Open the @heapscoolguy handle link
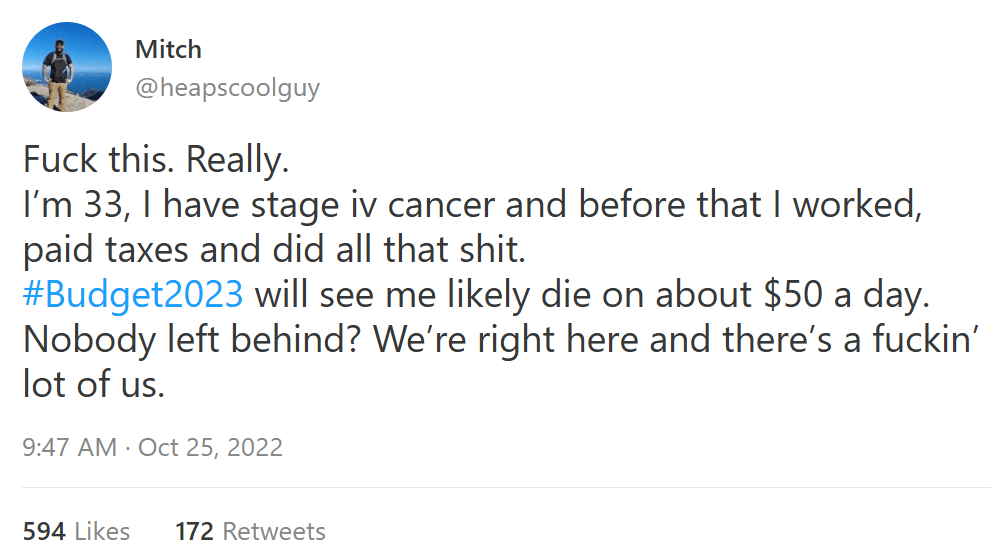1007x560 pixels. pyautogui.click(x=227, y=88)
